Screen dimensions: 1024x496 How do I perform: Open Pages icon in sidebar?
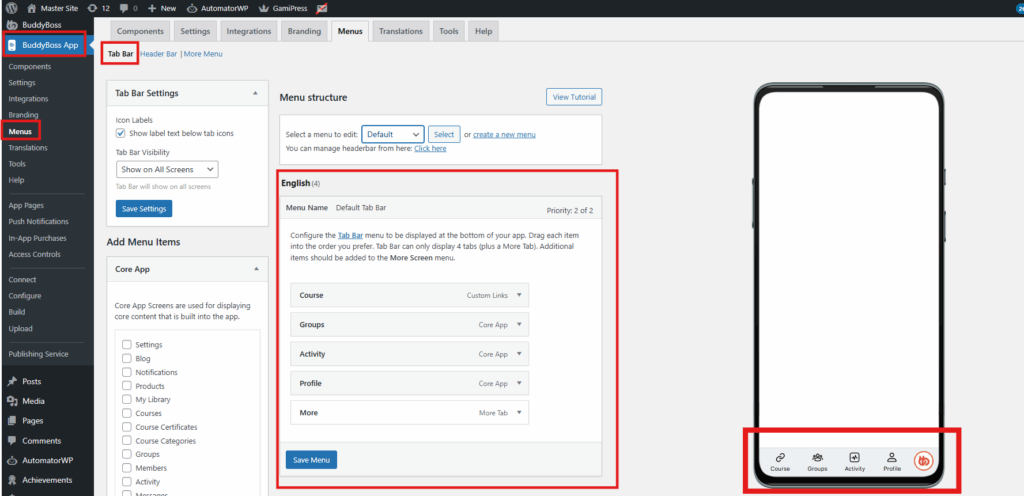coord(12,420)
